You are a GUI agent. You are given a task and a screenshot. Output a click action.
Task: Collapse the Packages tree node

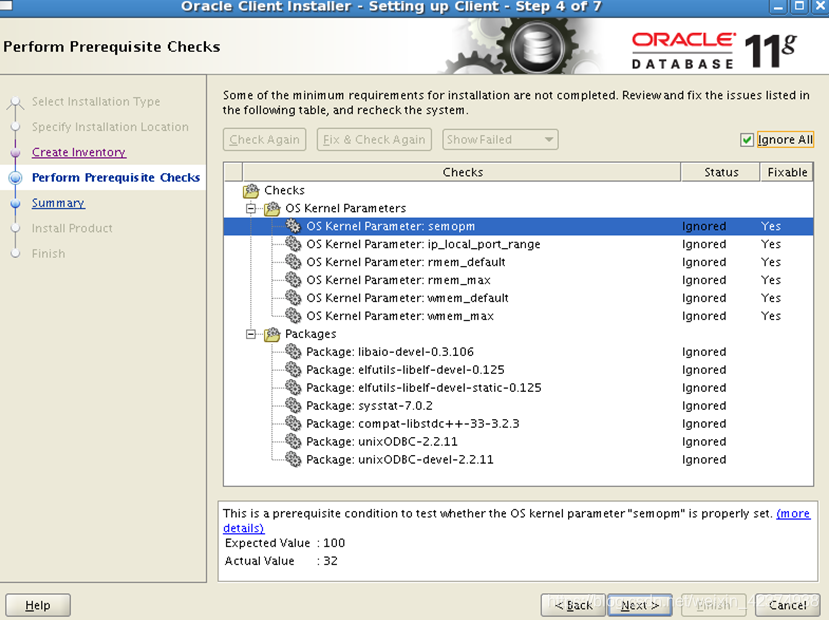(x=251, y=334)
